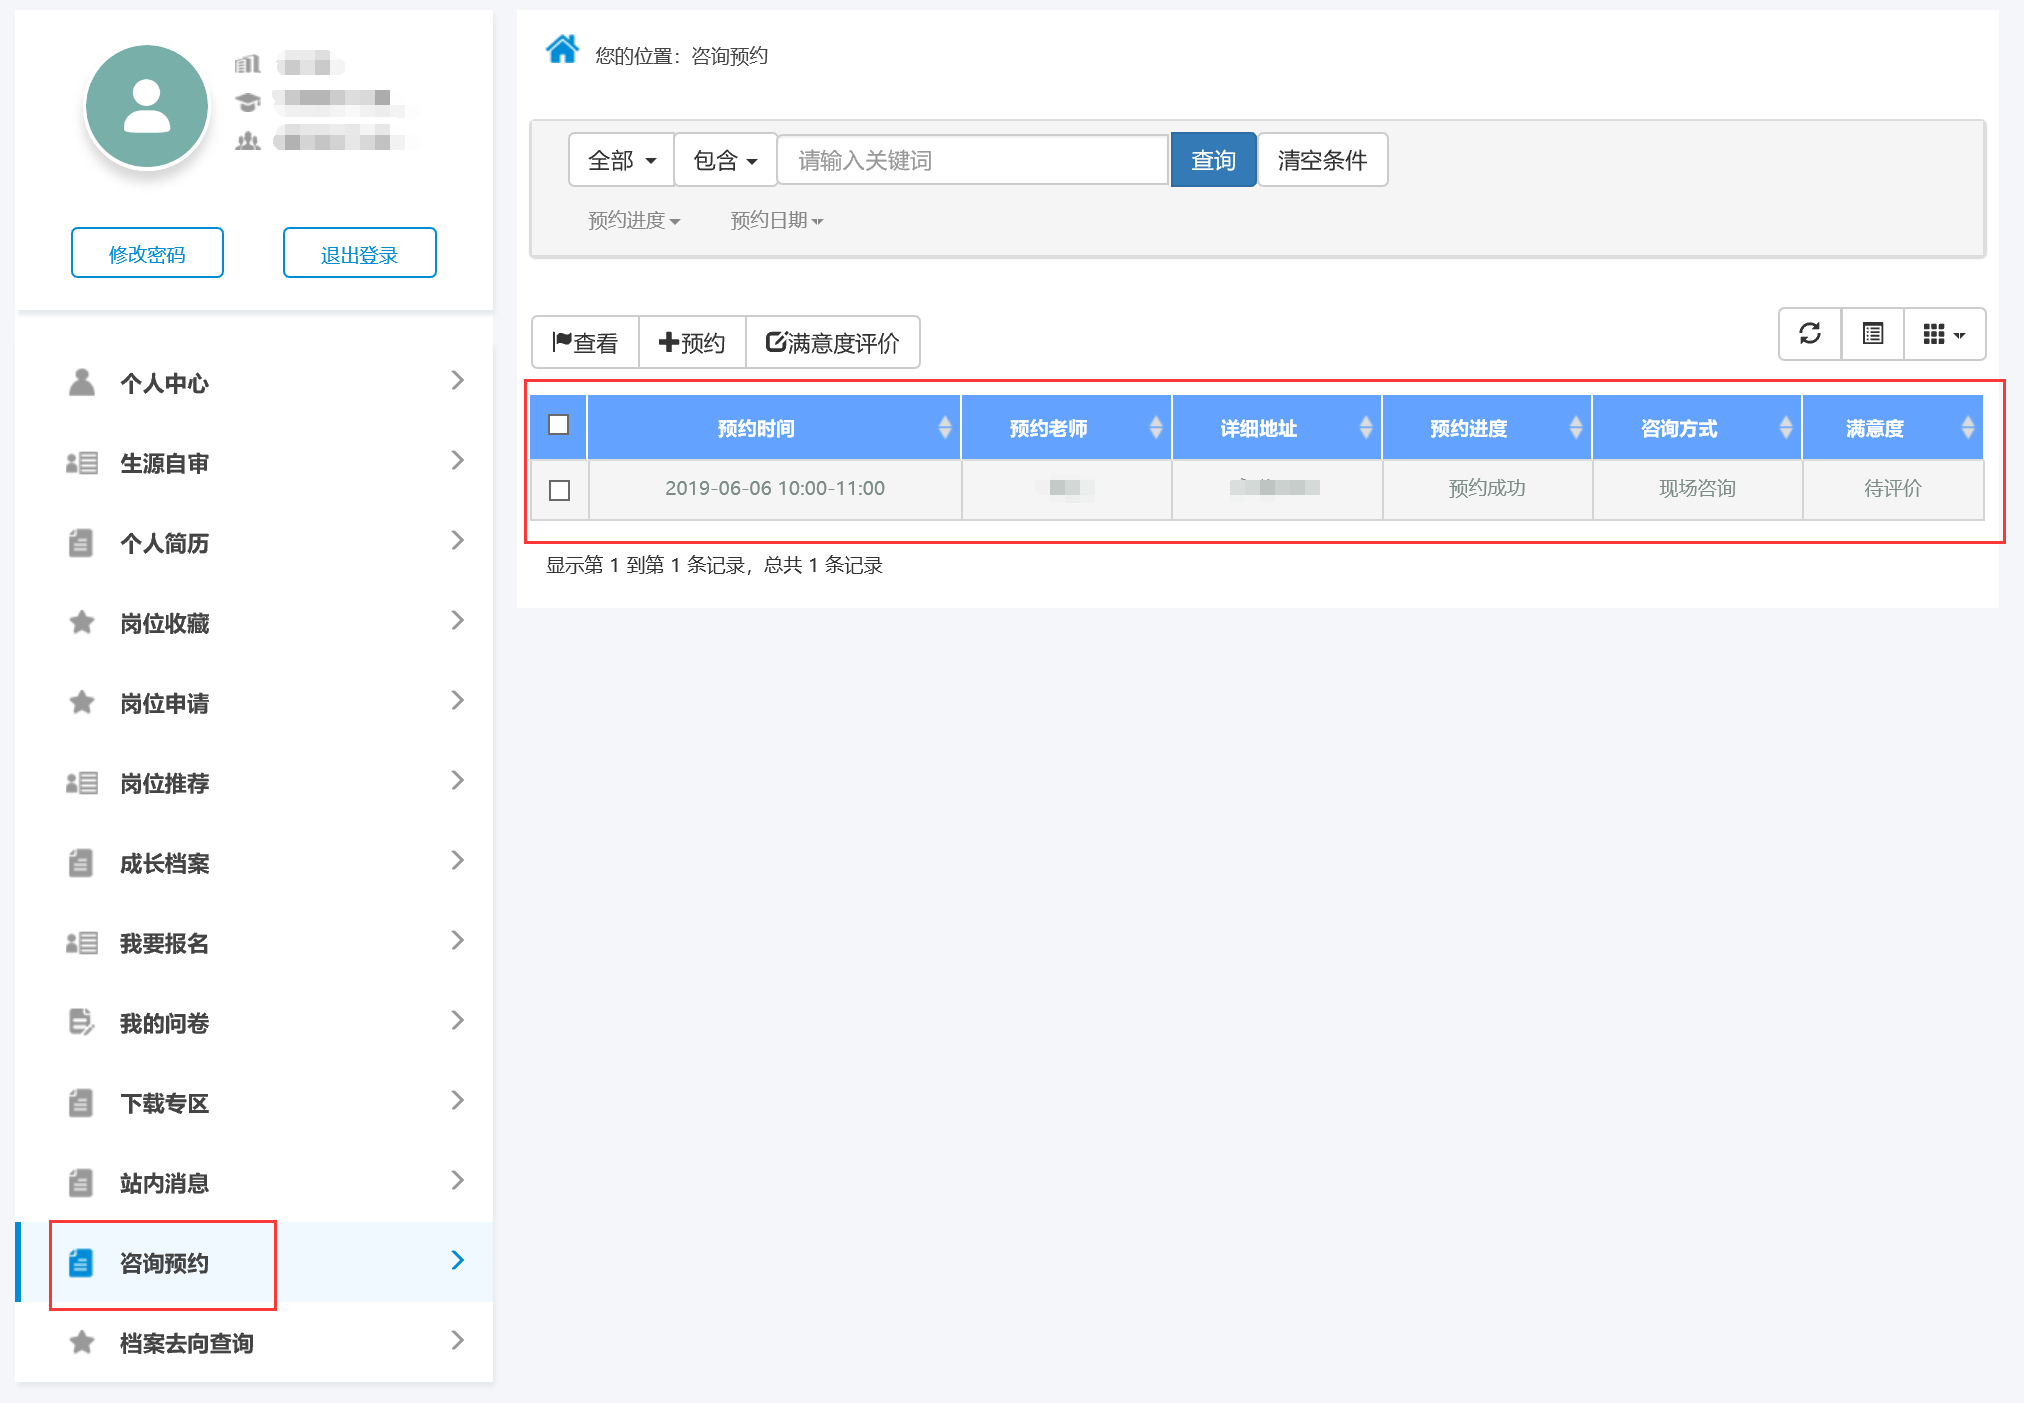
Task: Open the 全部 field dropdown
Action: tap(622, 160)
